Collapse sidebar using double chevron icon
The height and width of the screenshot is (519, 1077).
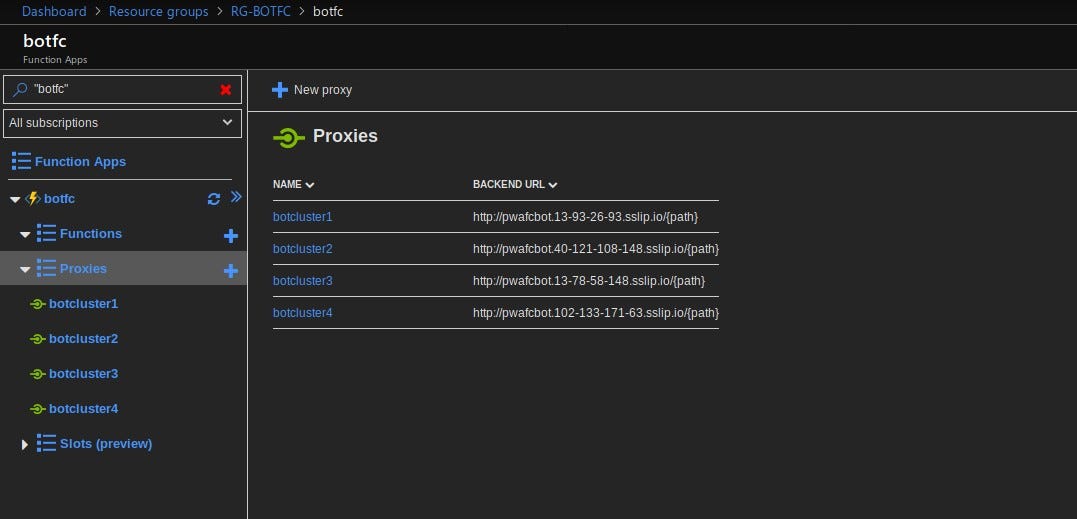point(236,197)
